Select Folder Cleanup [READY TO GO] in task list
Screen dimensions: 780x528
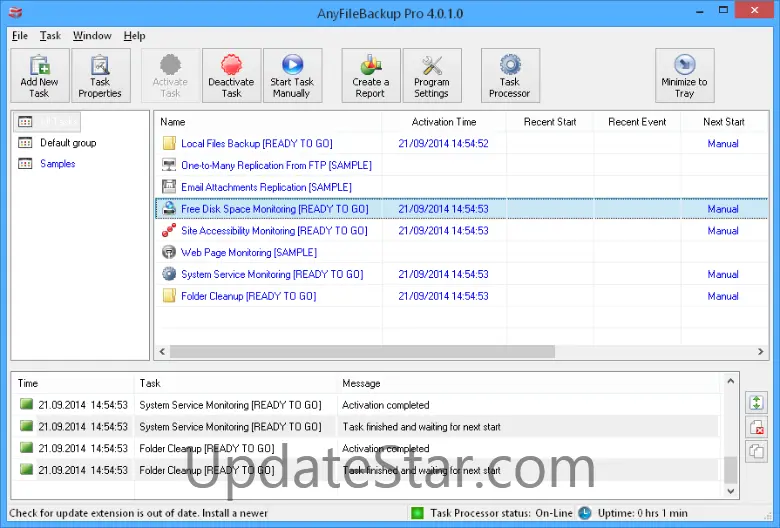pos(249,296)
